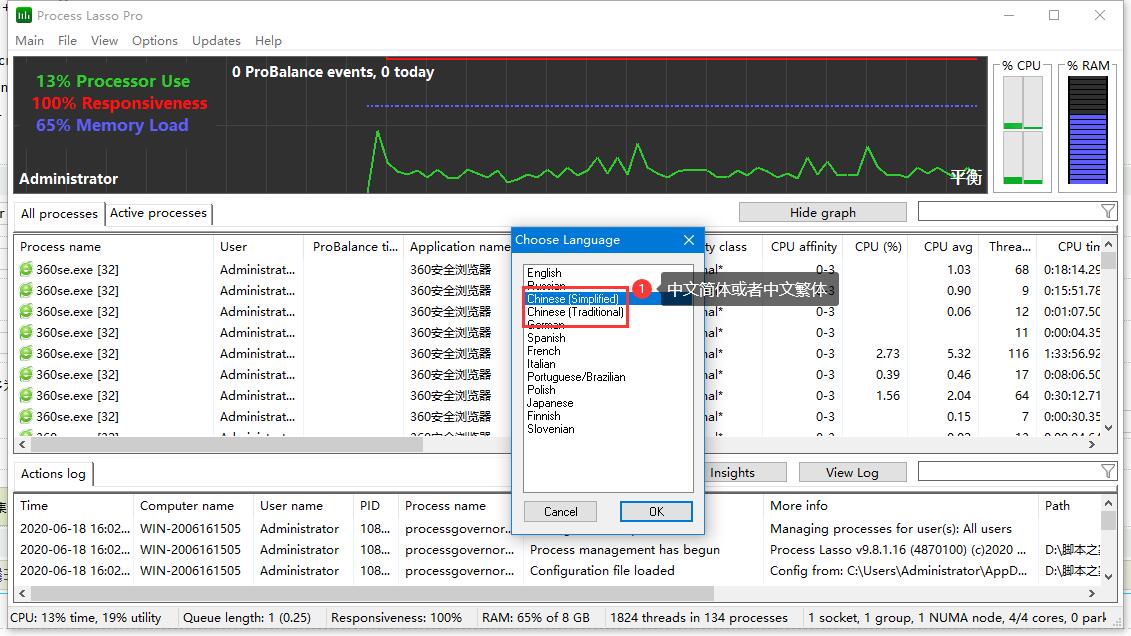Select Chinese (Traditional) language
The height and width of the screenshot is (636, 1131).
(576, 312)
